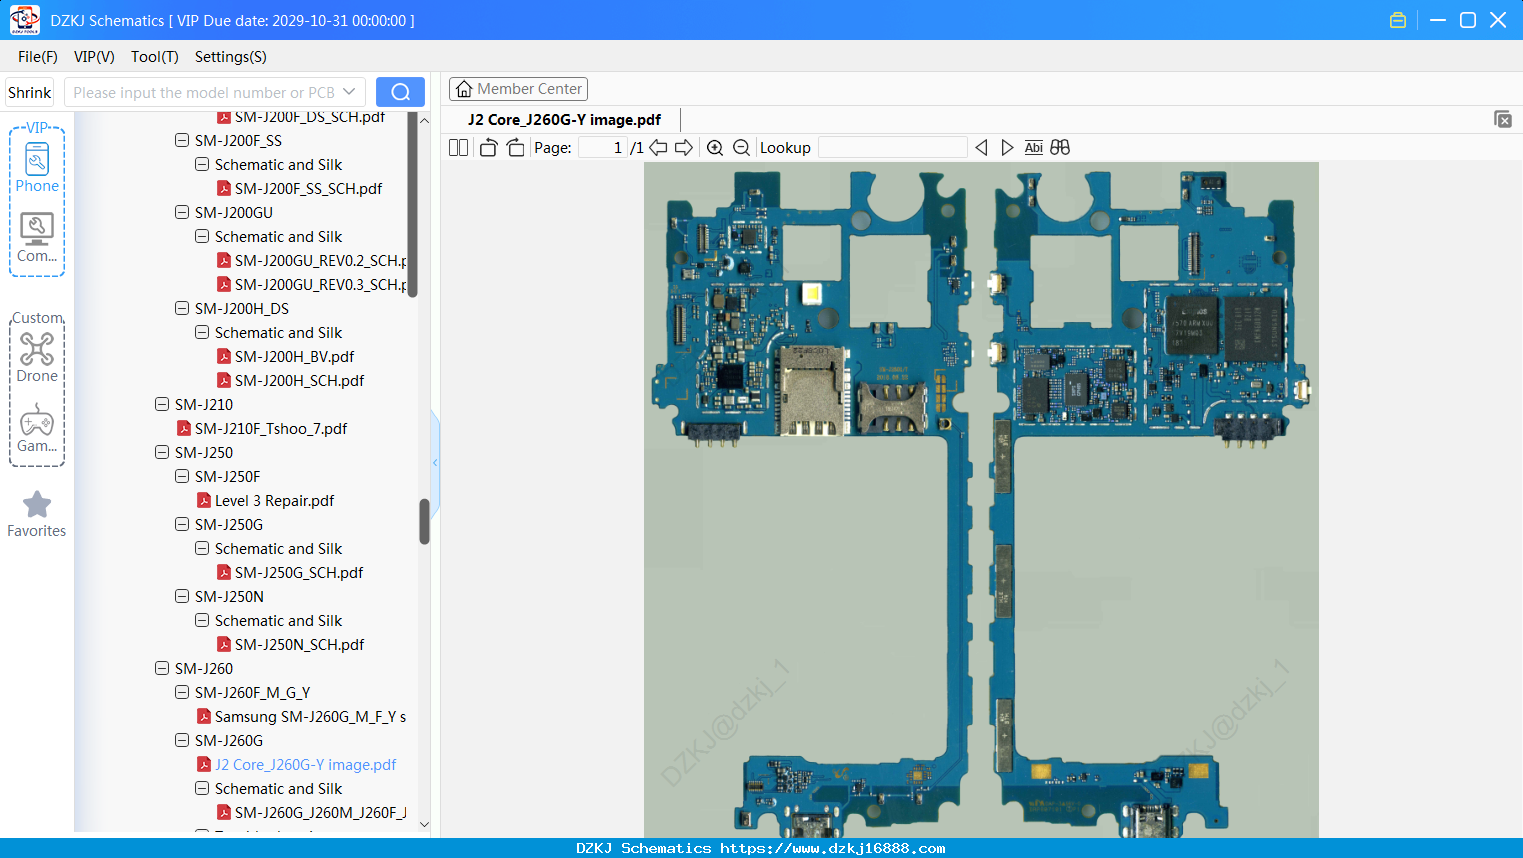This screenshot has width=1523, height=858.
Task: Open Samsung SM-J260G_M_F_Y file
Action: click(x=301, y=717)
